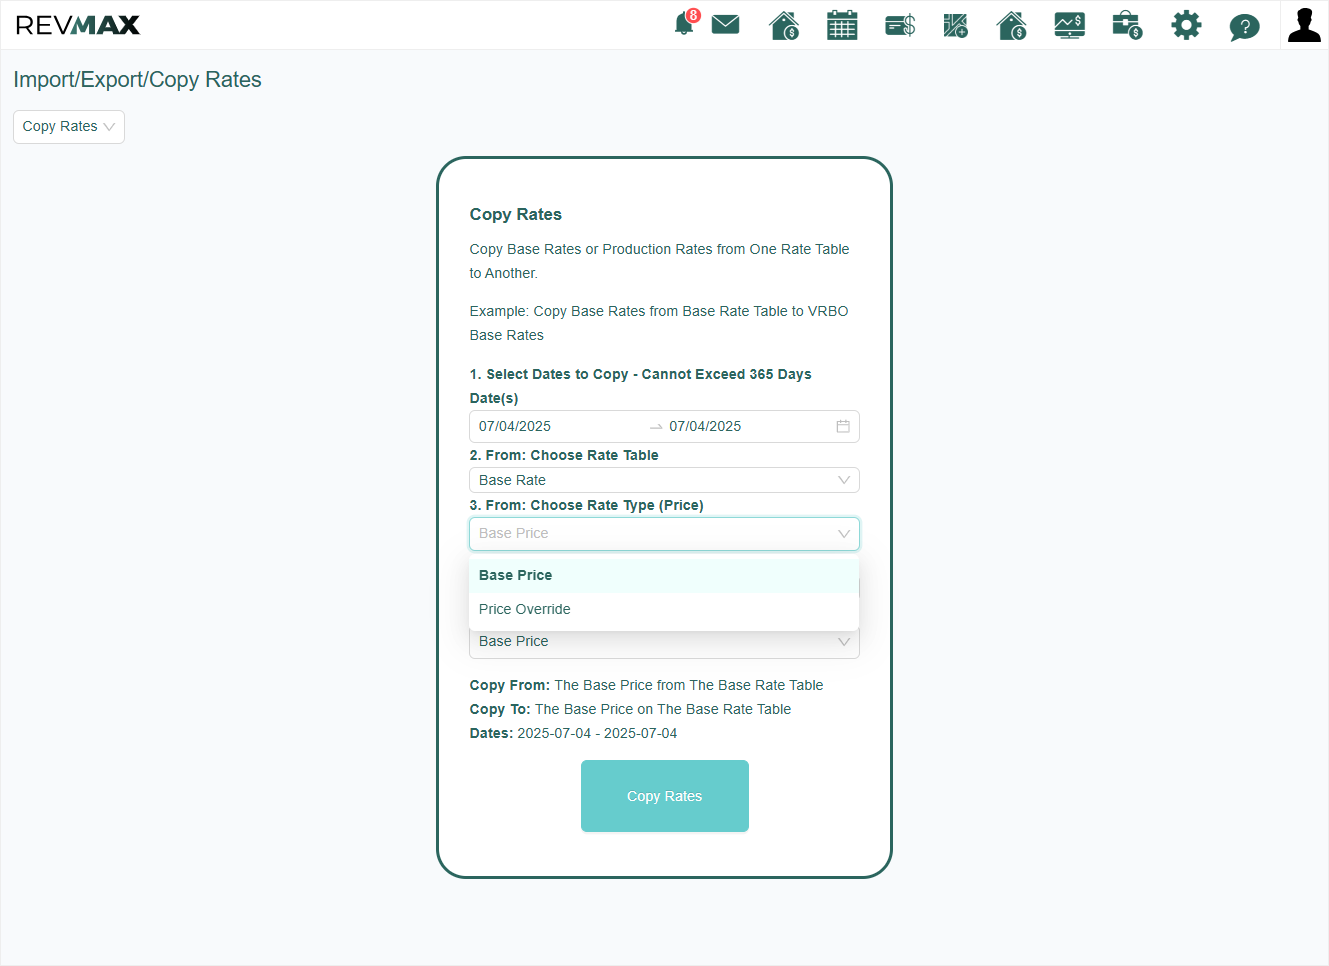The width and height of the screenshot is (1329, 966).
Task: Open the From Rate Table dropdown showing Base Rate
Action: click(664, 480)
